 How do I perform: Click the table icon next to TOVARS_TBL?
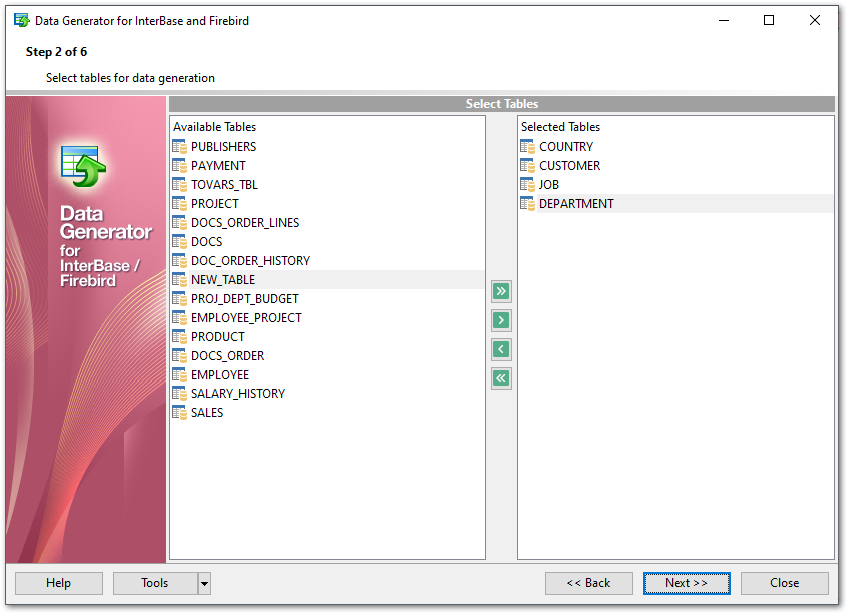(x=179, y=184)
